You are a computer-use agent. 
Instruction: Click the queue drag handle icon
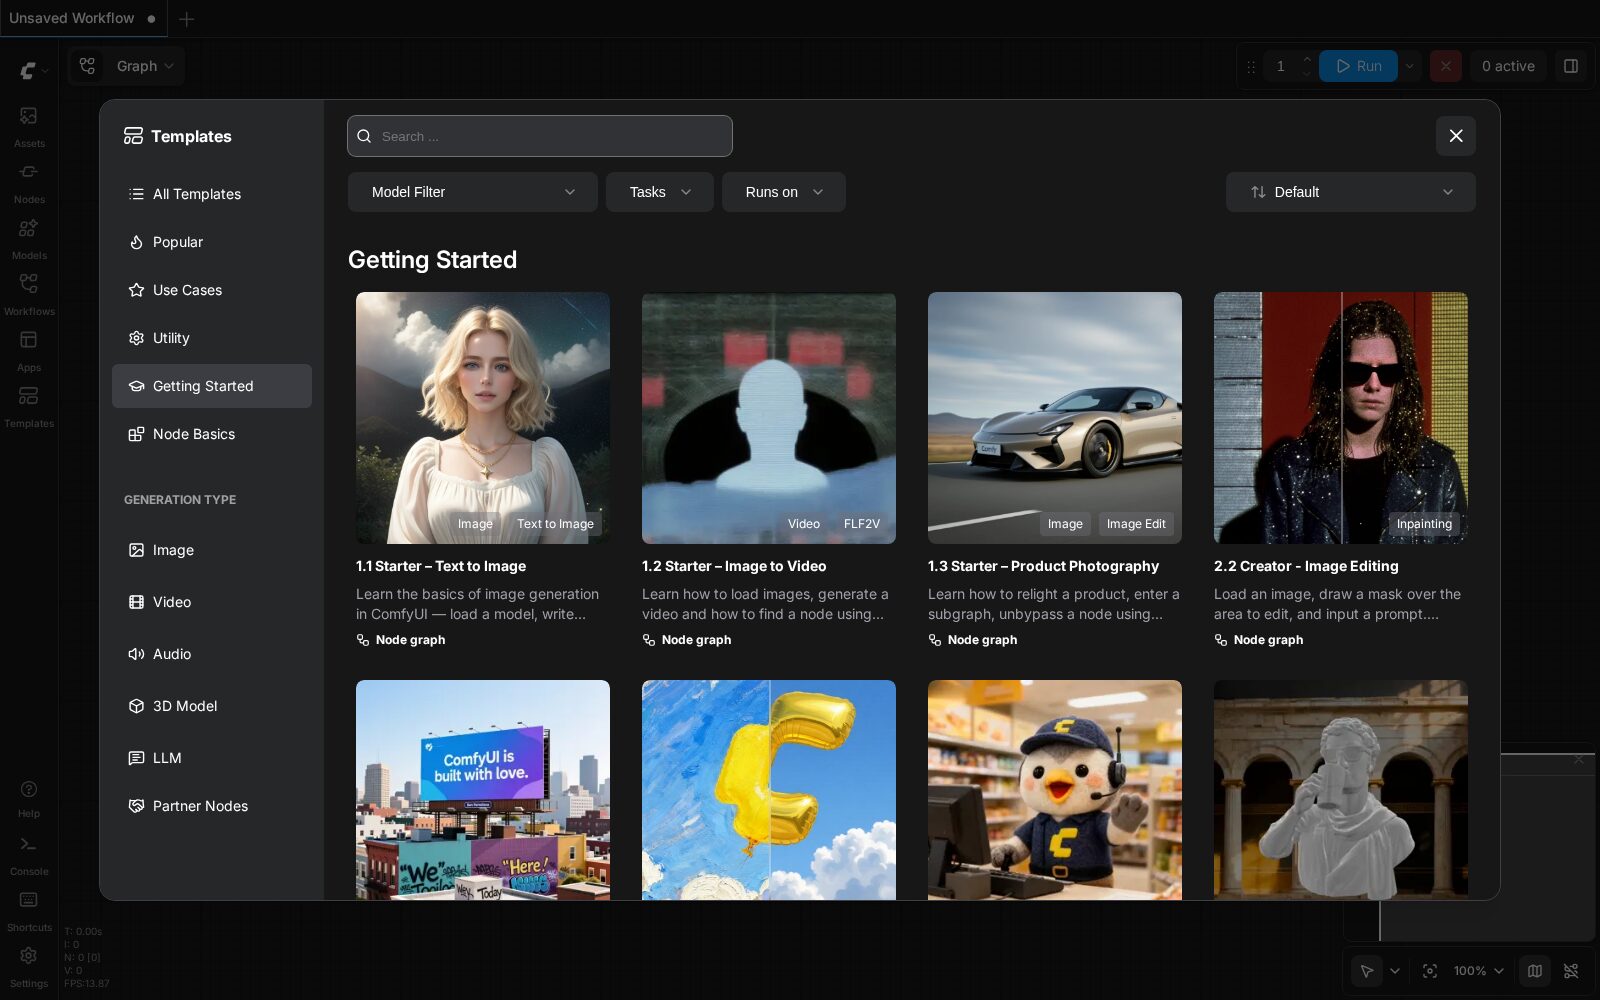coord(1251,66)
